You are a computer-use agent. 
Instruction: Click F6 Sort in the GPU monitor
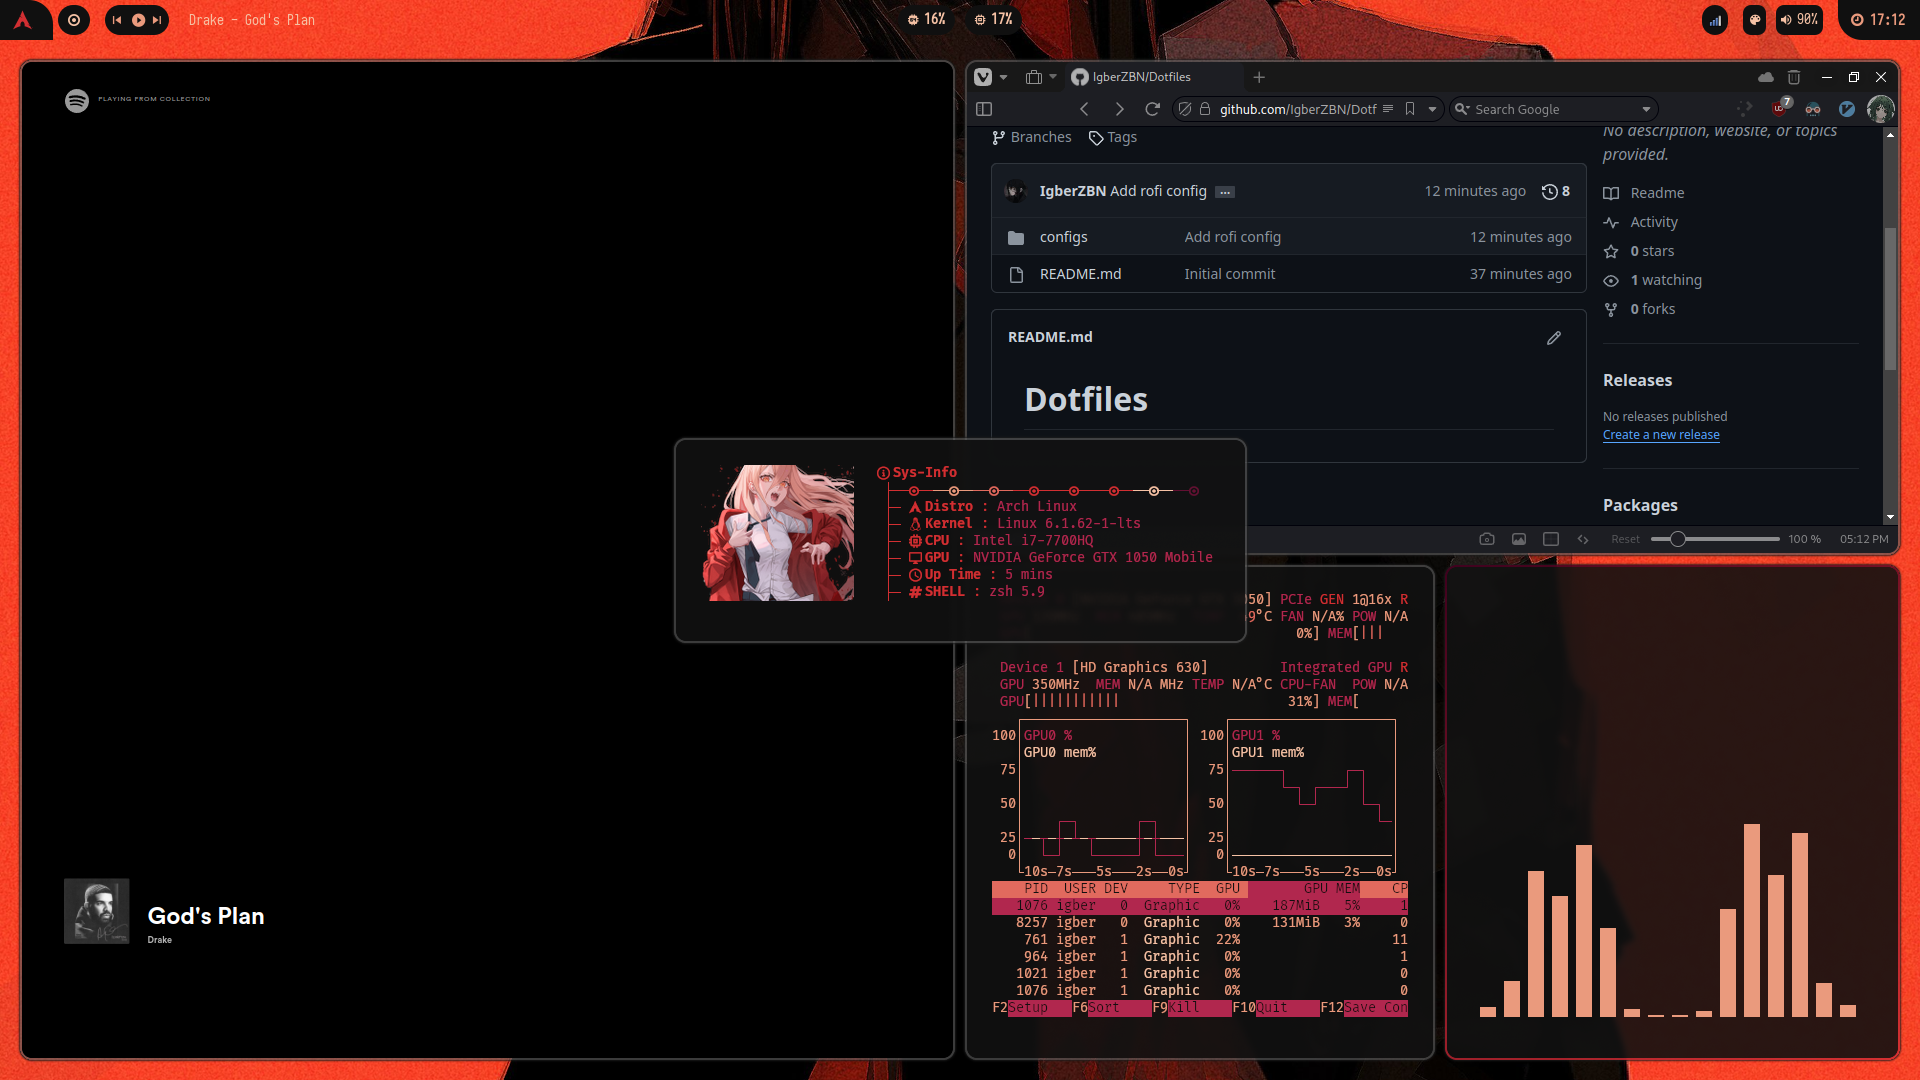coord(1110,1007)
